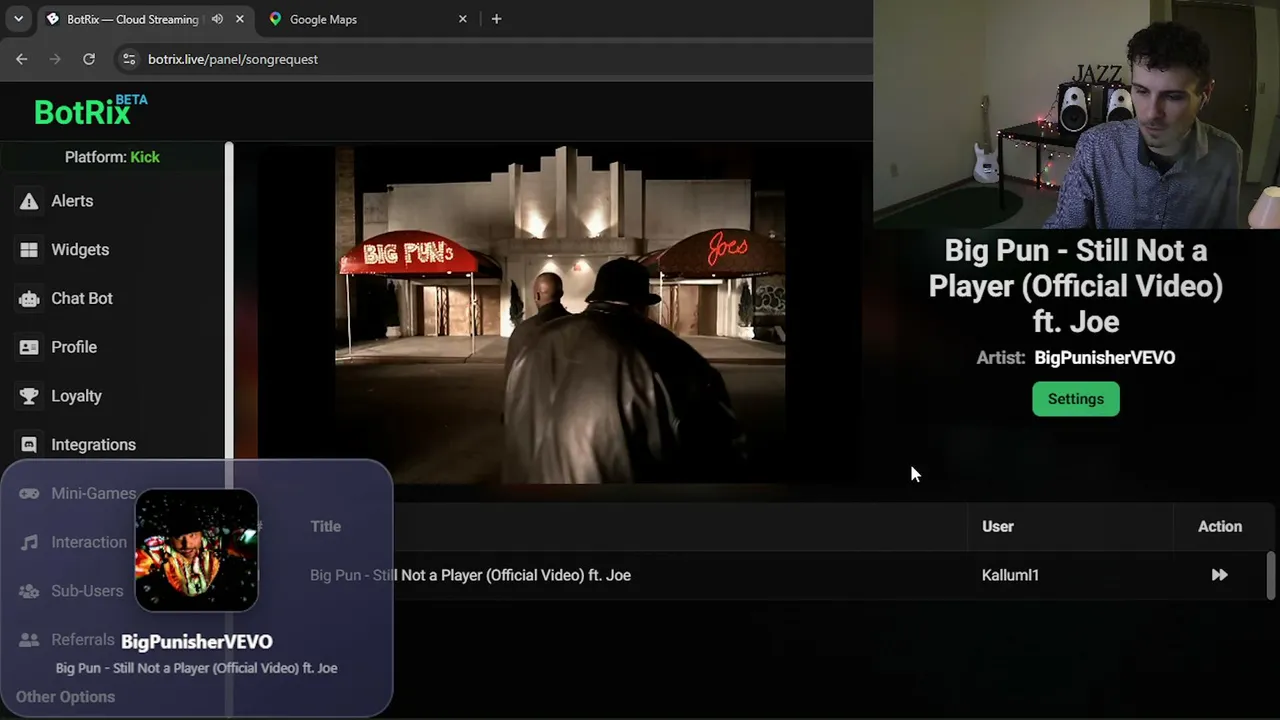Click the queued song title text

470,575
